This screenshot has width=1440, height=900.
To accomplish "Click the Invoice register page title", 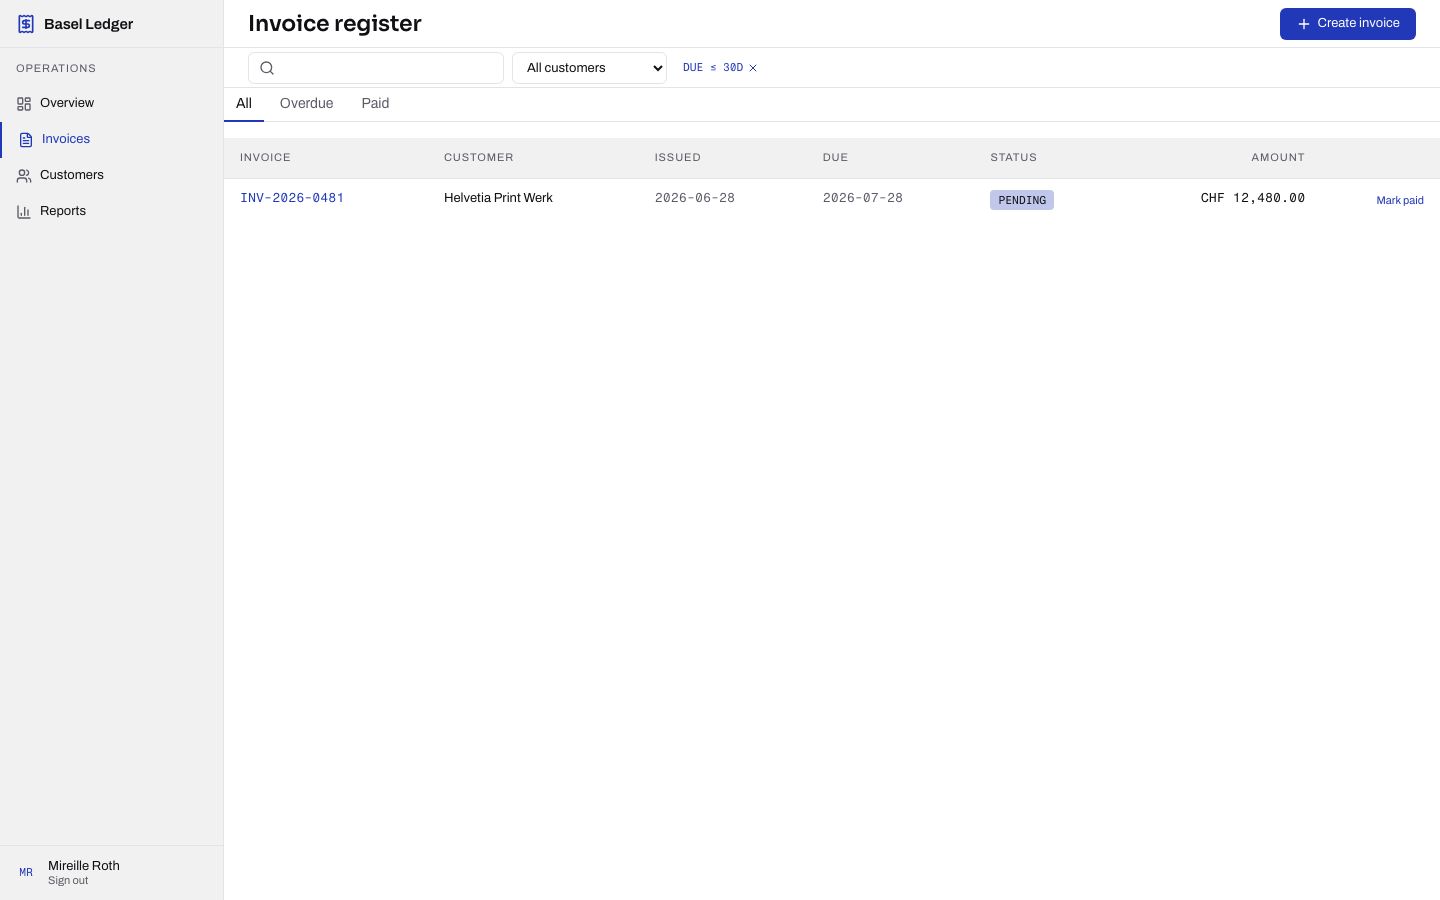I will click(x=335, y=24).
